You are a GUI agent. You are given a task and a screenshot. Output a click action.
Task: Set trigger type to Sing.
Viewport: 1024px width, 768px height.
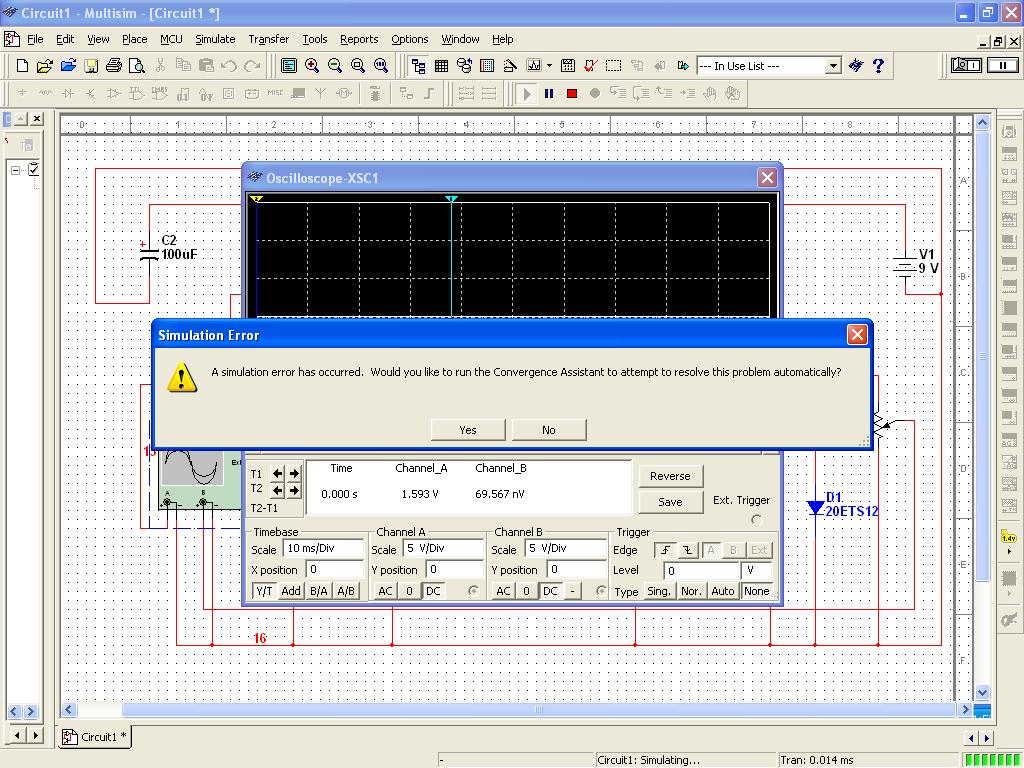658,591
